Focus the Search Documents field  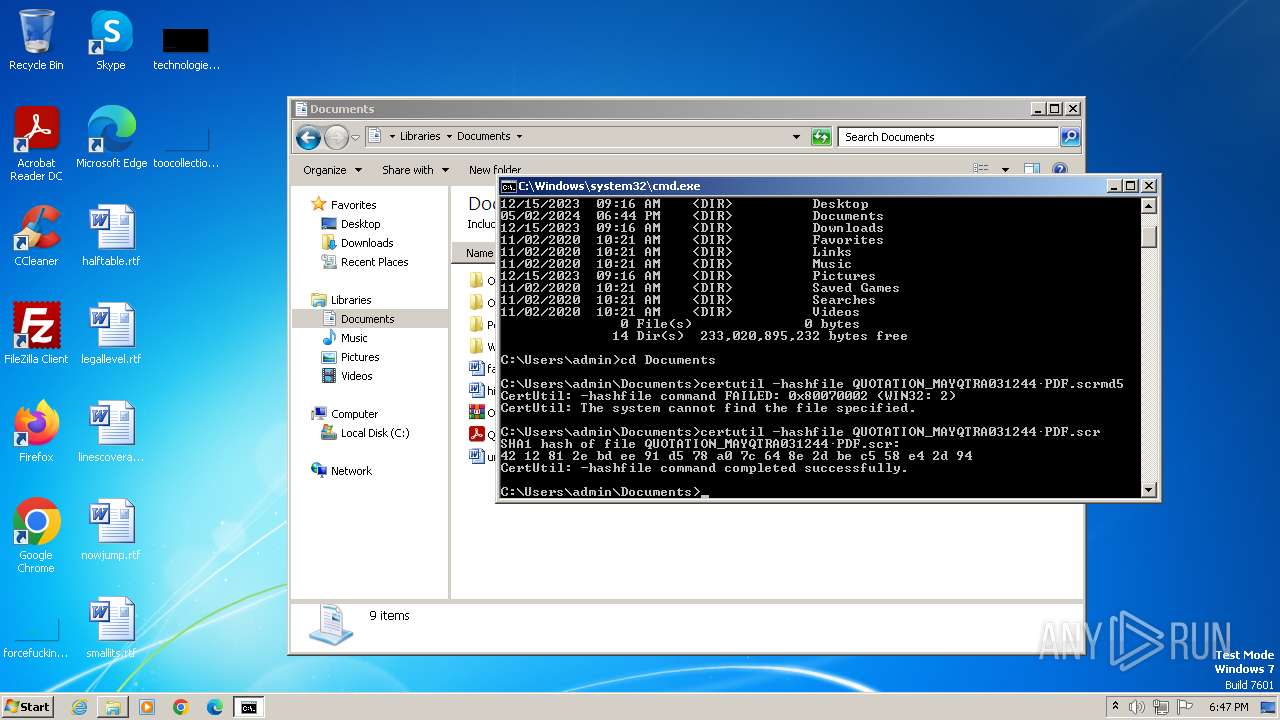point(949,137)
